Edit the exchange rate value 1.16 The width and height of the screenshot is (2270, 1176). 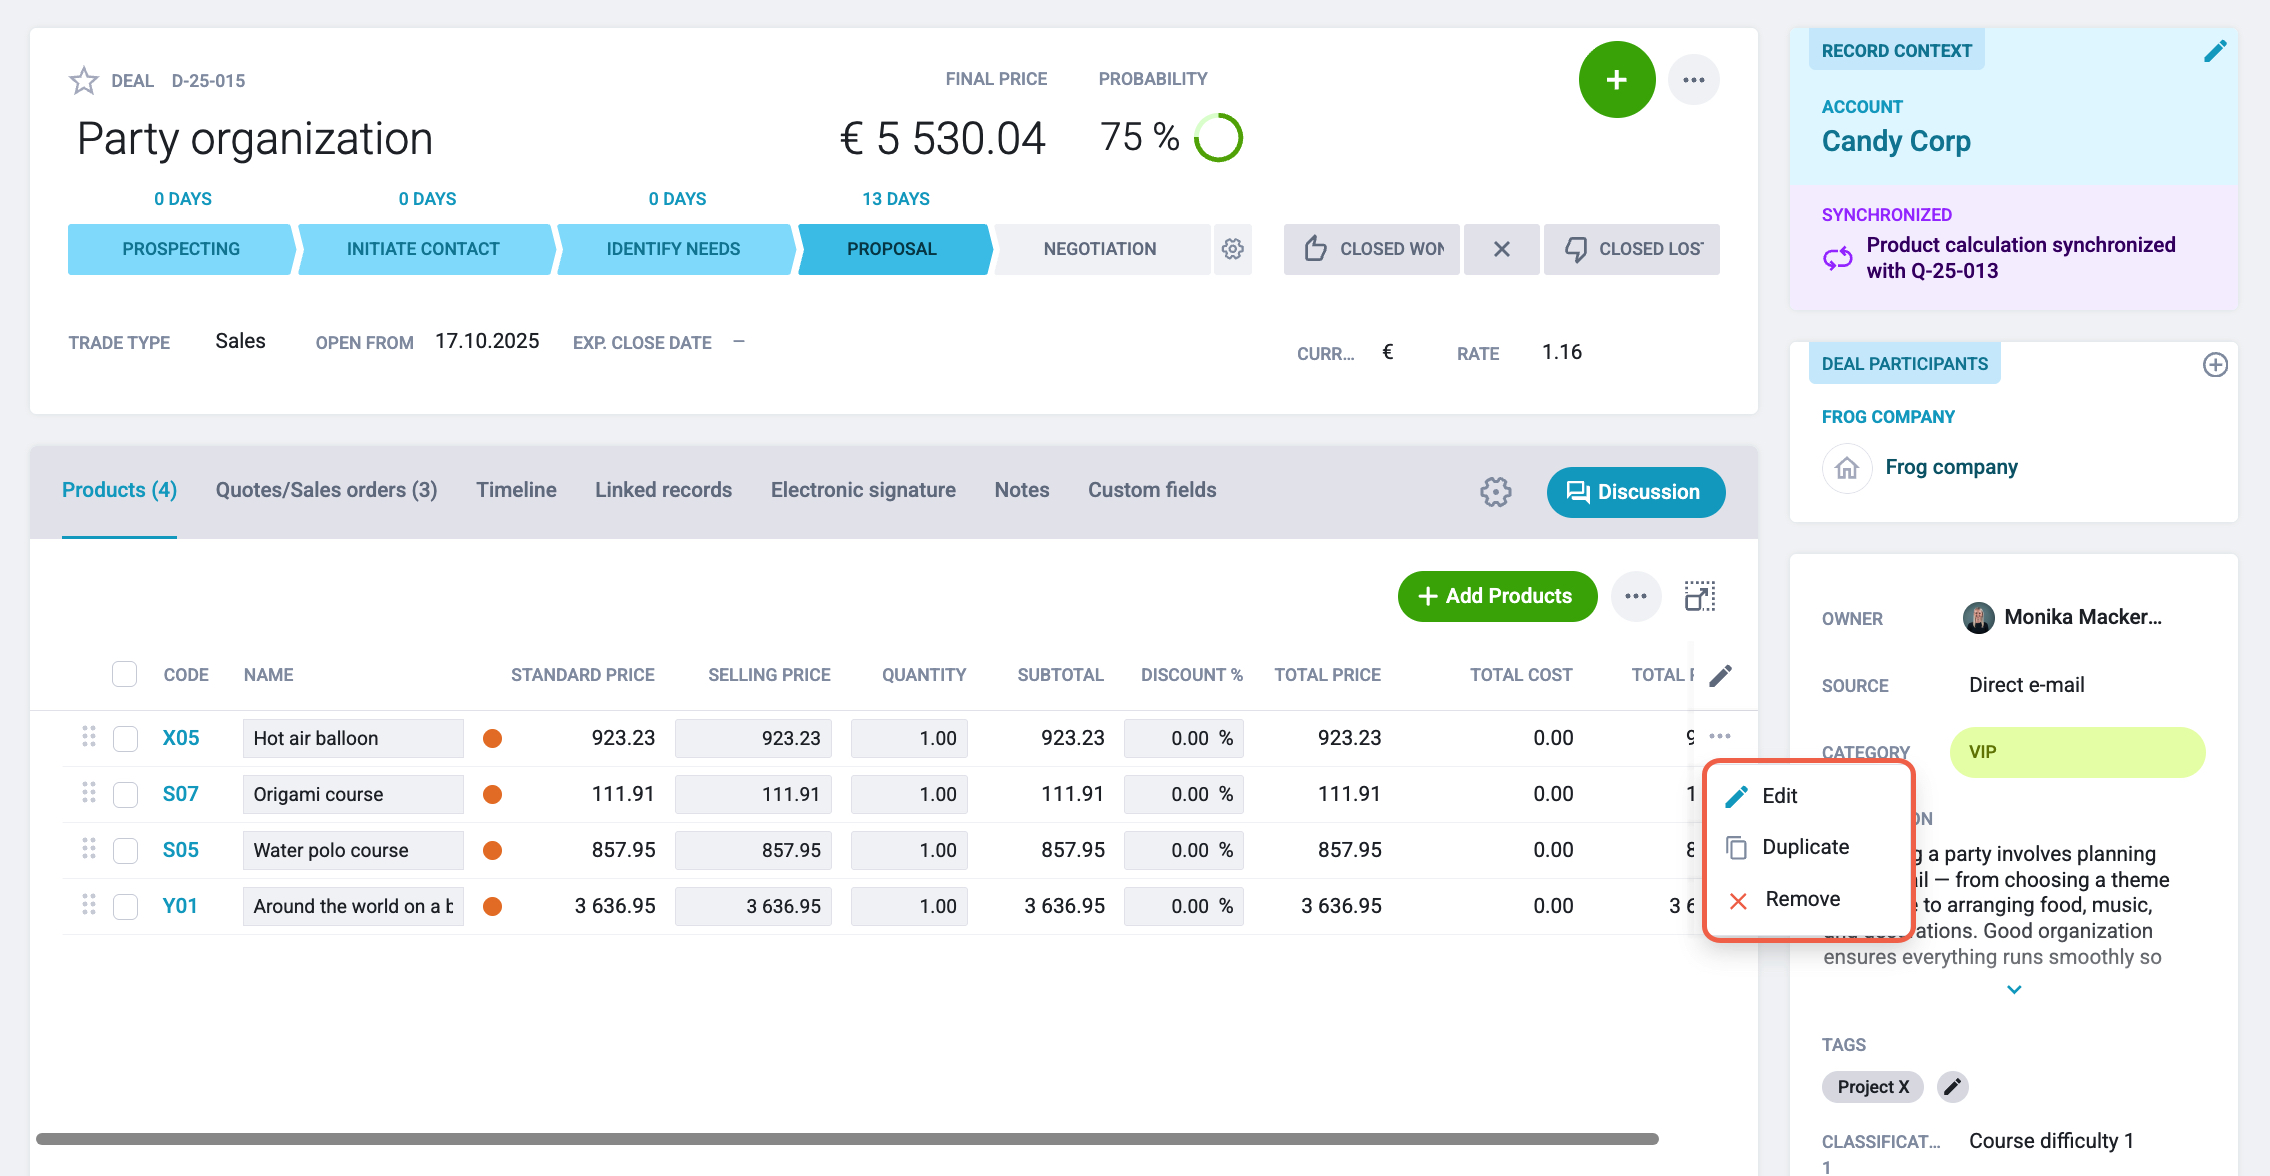tap(1561, 352)
